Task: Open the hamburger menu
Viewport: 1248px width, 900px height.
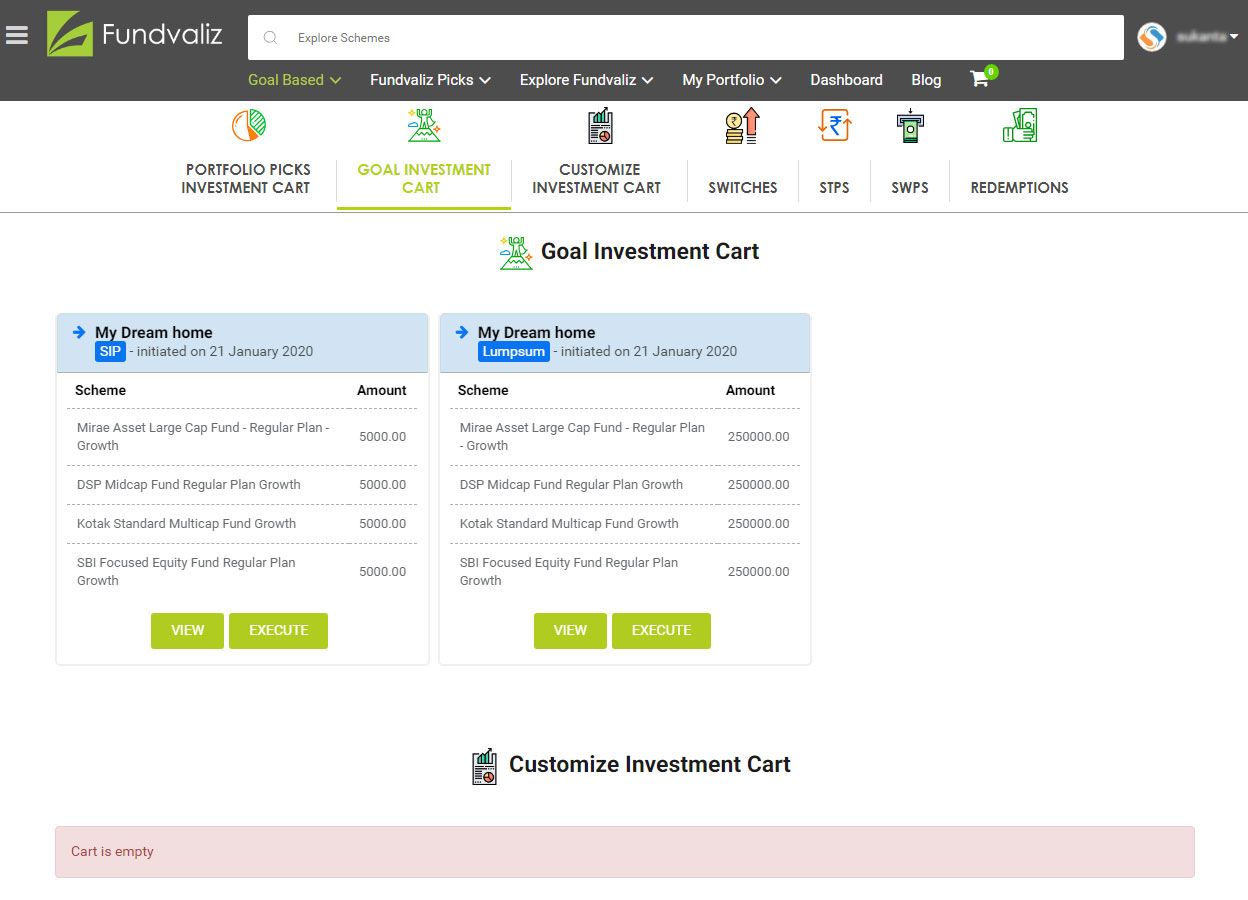Action: (x=17, y=35)
